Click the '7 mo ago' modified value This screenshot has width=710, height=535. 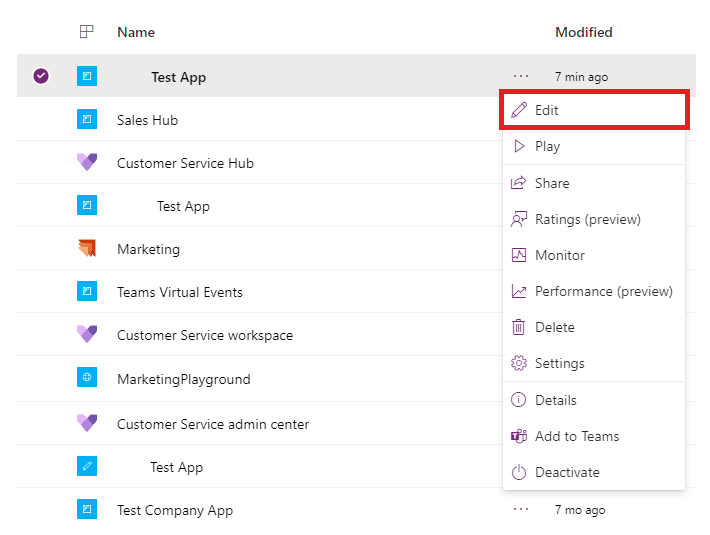pos(580,510)
